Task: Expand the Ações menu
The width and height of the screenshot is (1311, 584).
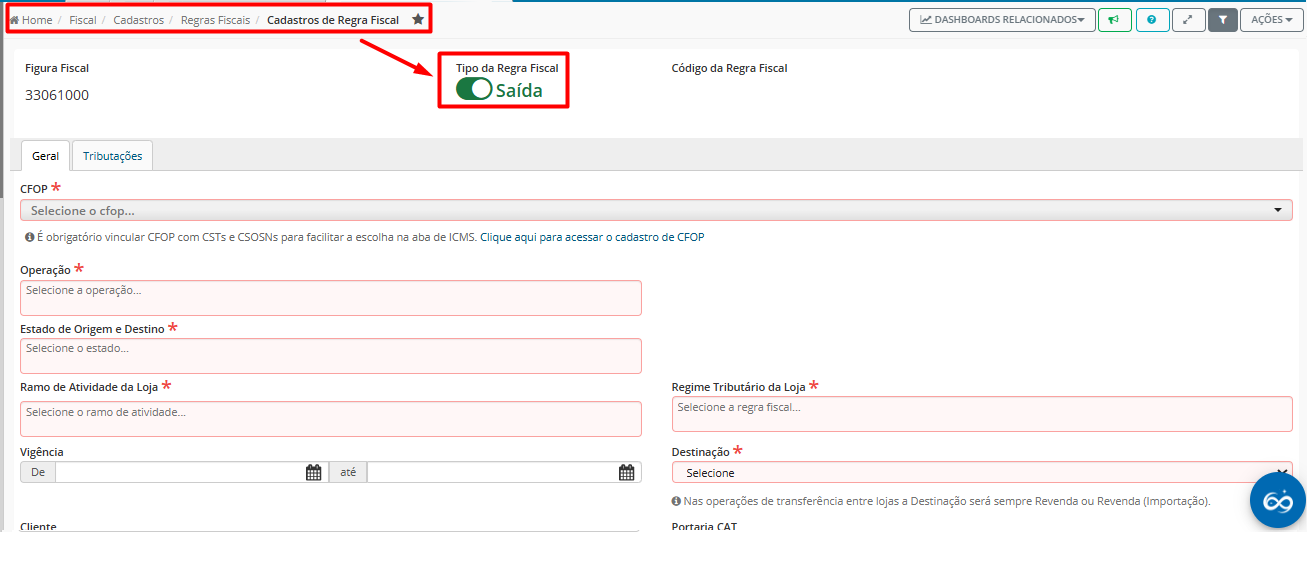Action: pyautogui.click(x=1271, y=20)
